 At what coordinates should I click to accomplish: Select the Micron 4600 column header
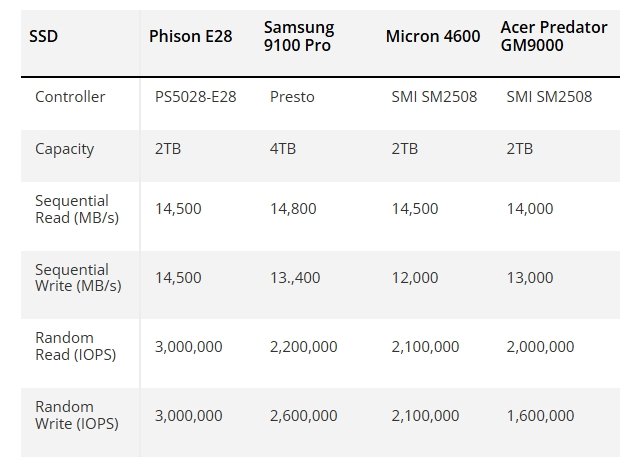pos(433,36)
